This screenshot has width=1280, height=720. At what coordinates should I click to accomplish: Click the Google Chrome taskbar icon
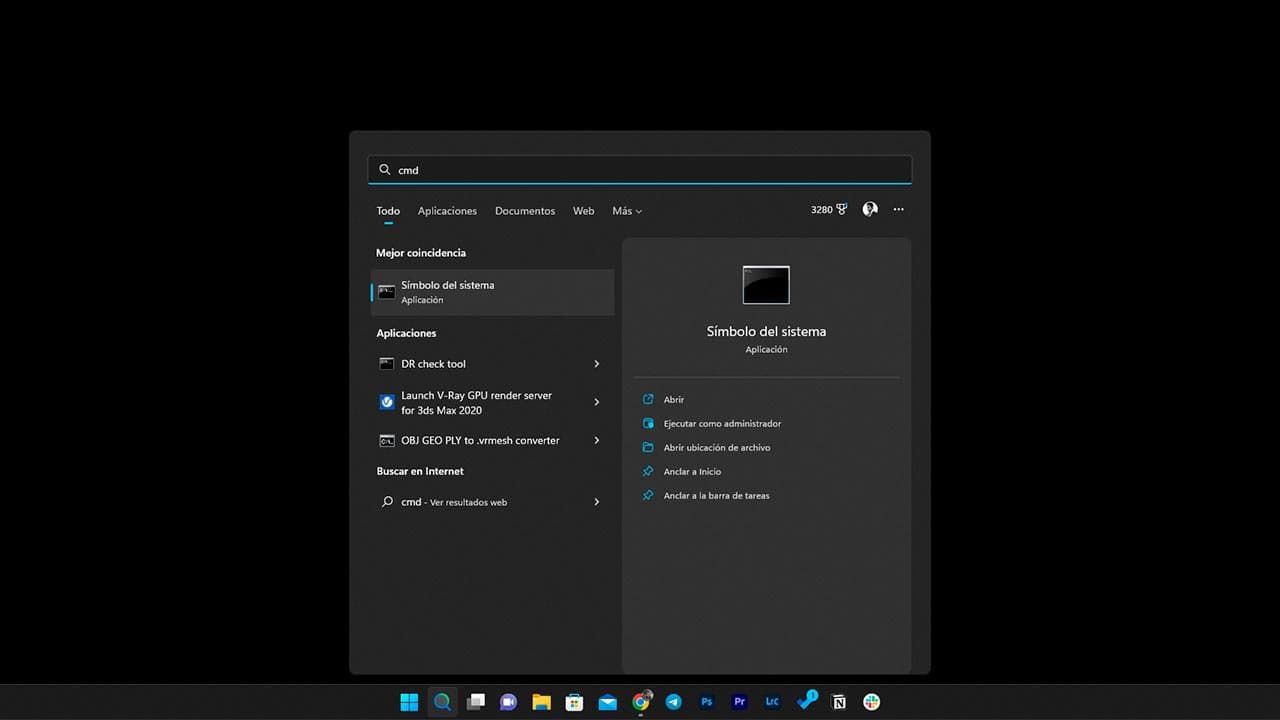641,702
